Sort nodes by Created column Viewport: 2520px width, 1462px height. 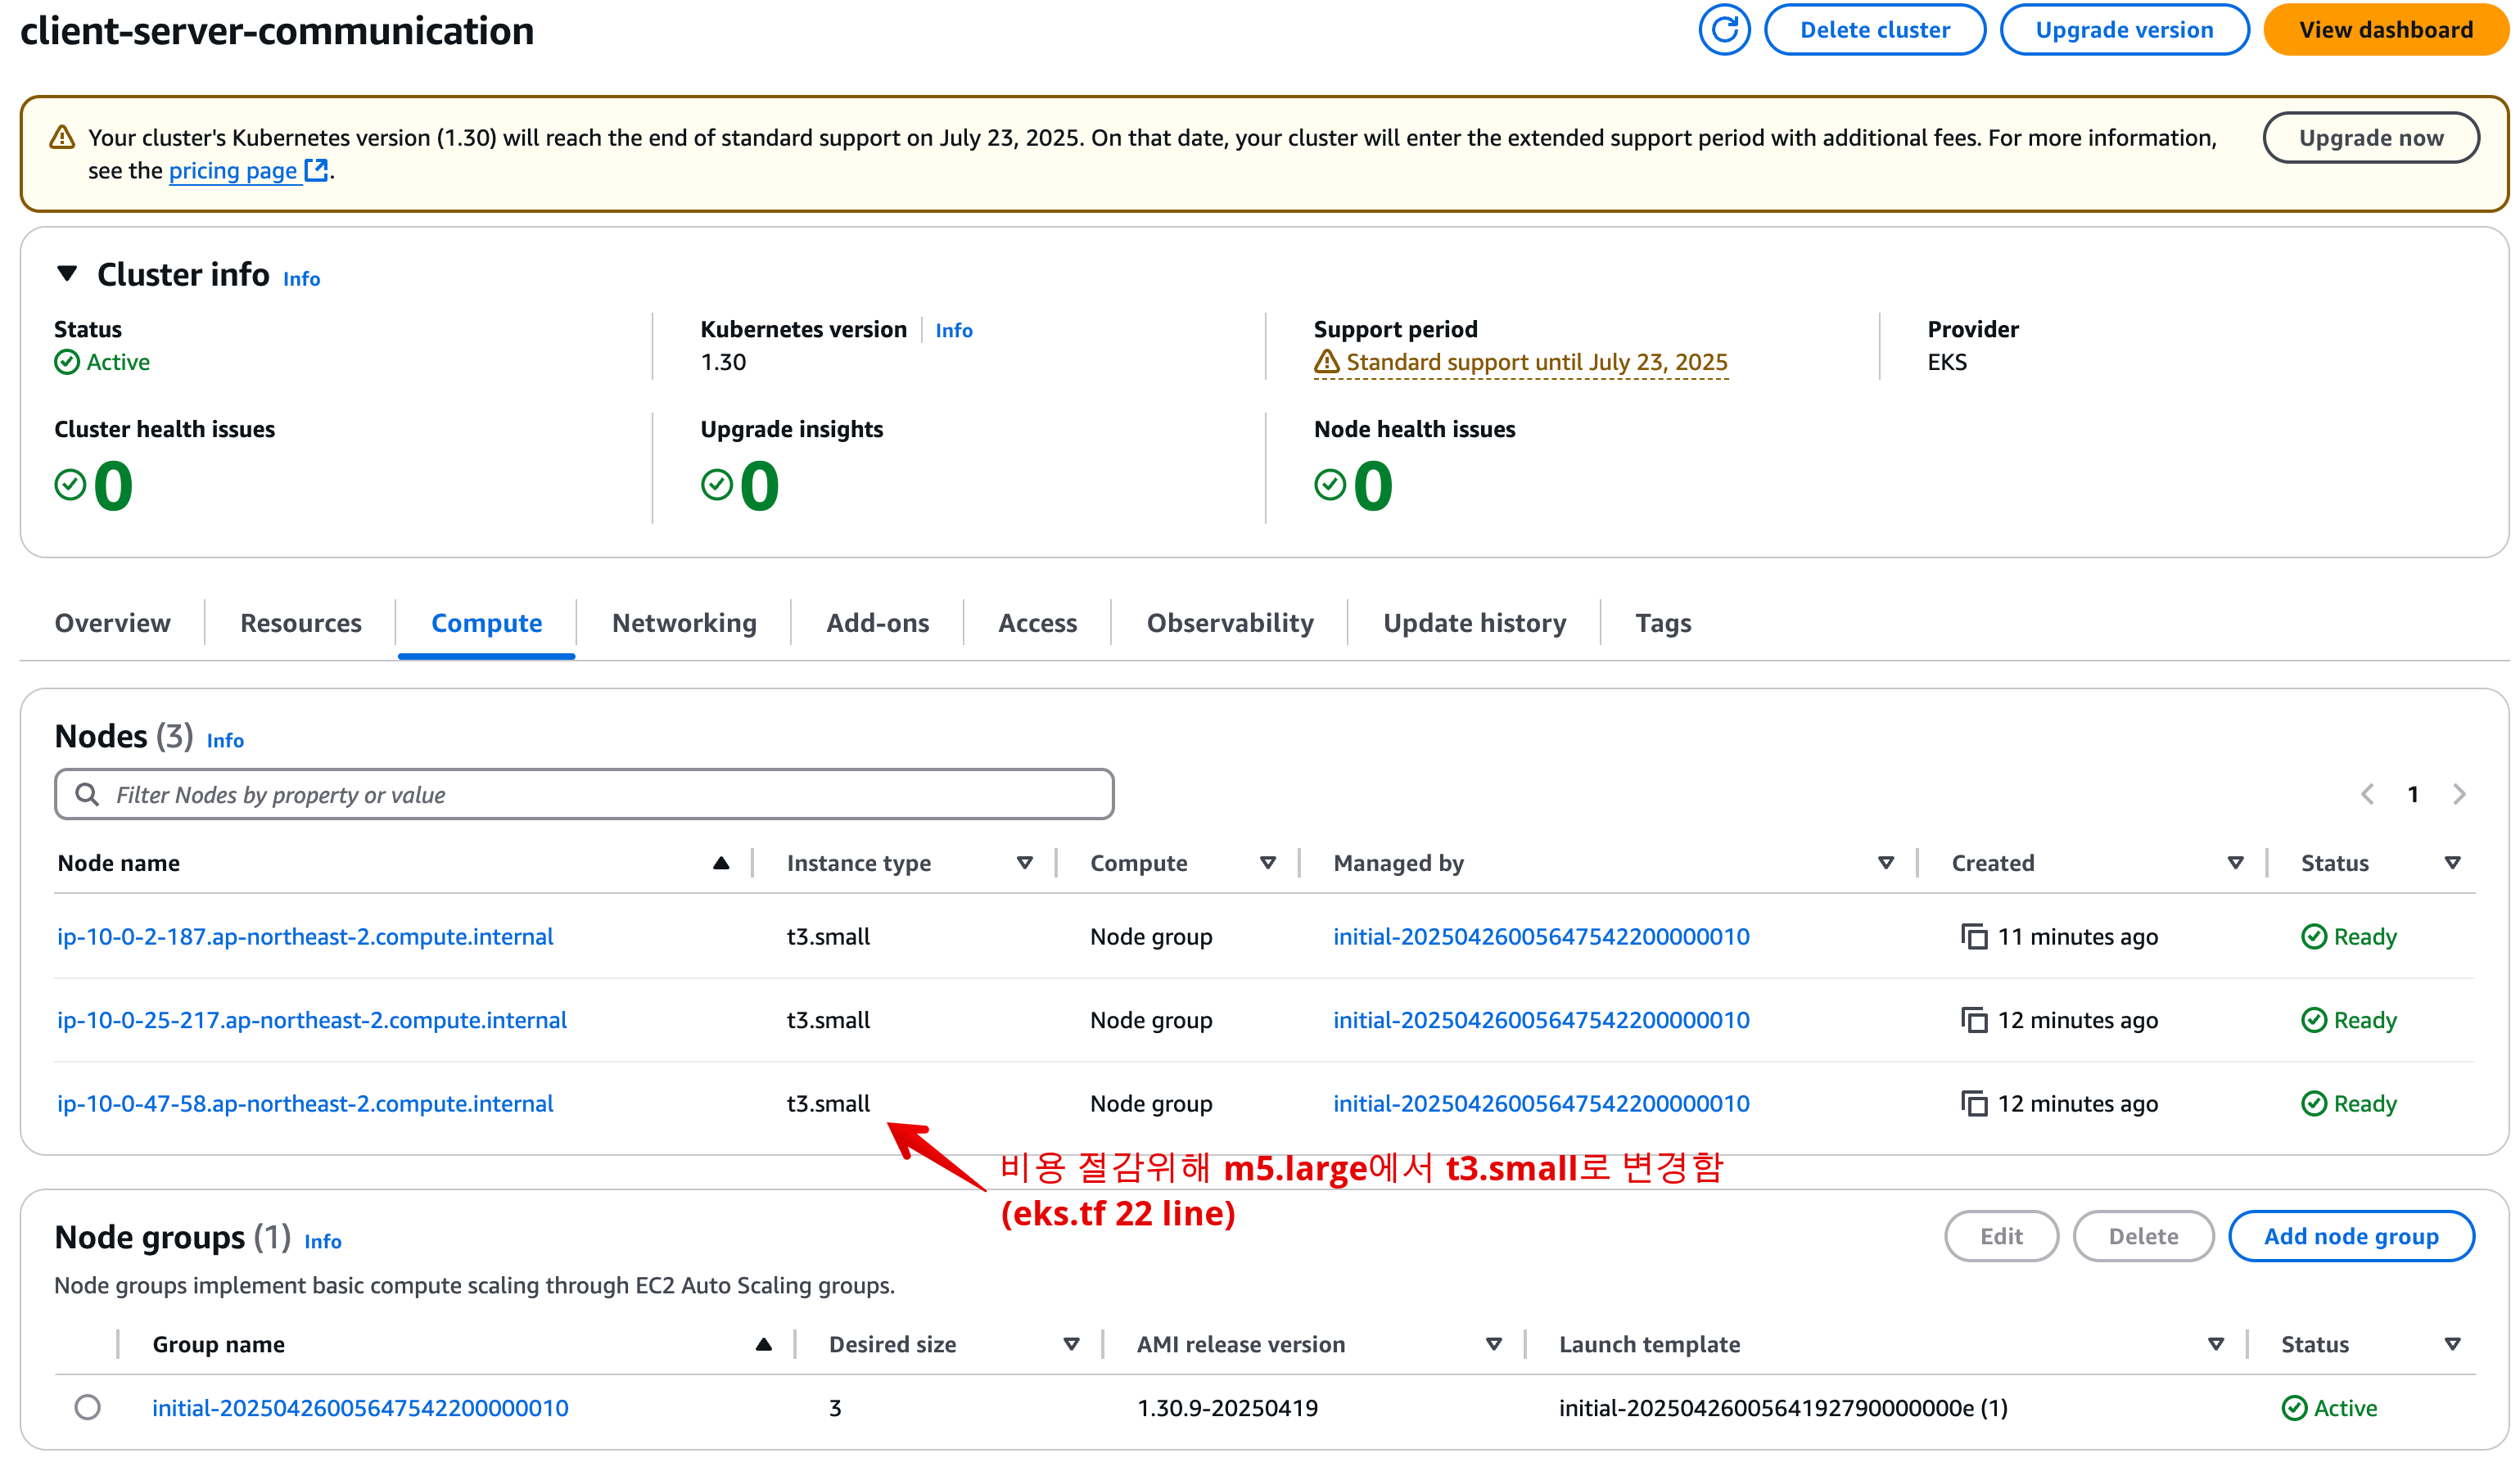point(2236,864)
